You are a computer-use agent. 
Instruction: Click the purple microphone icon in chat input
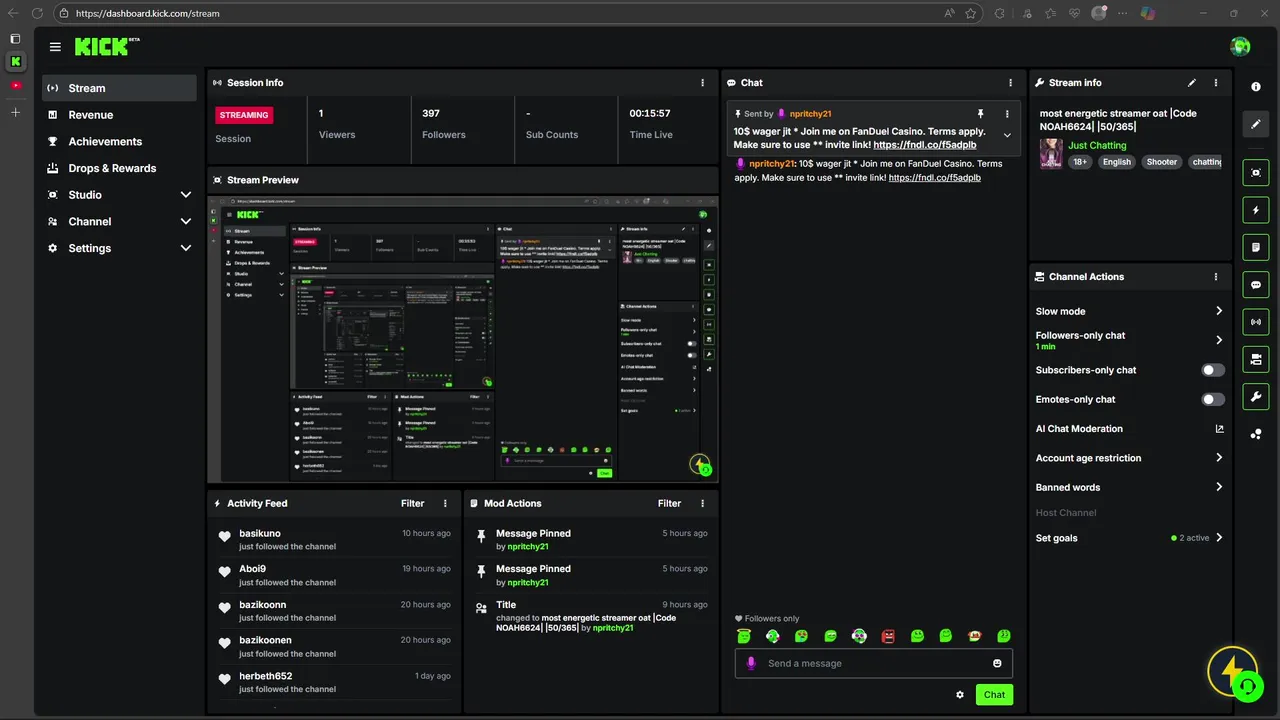751,663
